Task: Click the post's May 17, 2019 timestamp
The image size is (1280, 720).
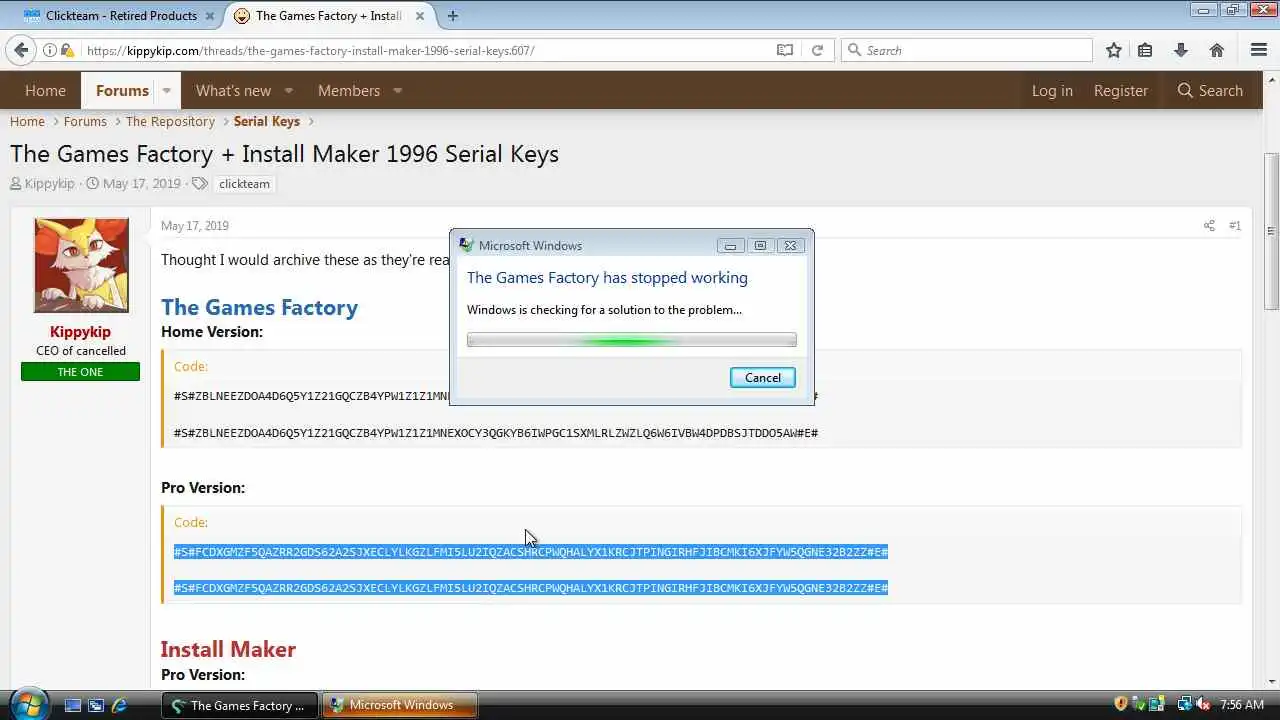Action: (195, 226)
